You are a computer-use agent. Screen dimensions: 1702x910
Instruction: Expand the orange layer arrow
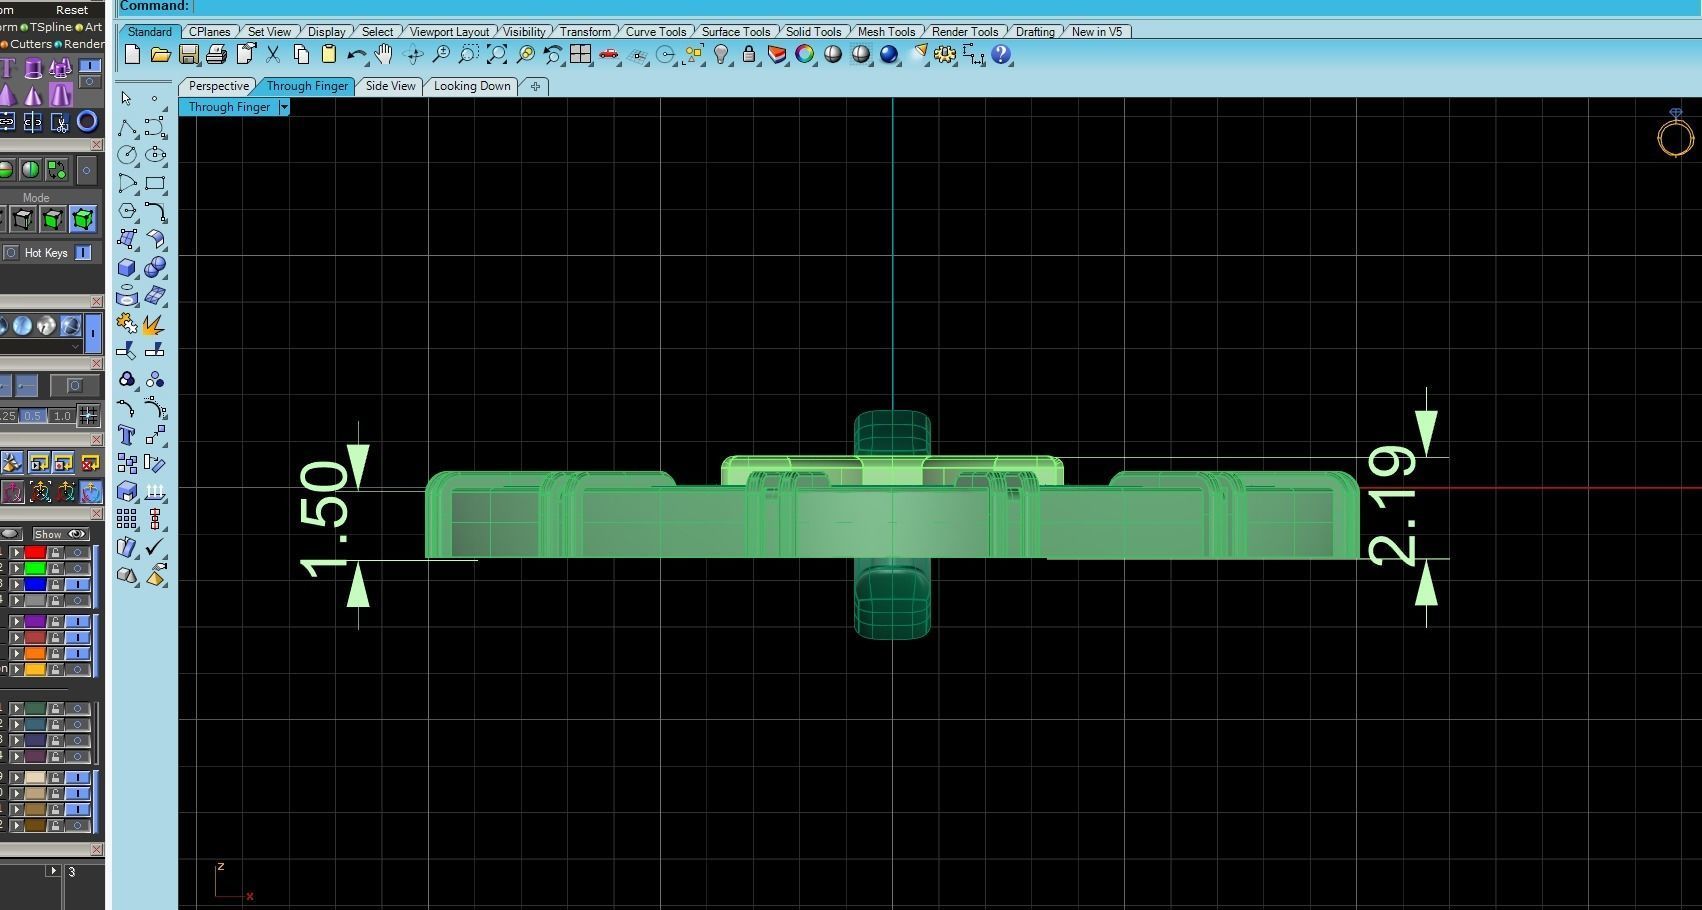click(17, 653)
